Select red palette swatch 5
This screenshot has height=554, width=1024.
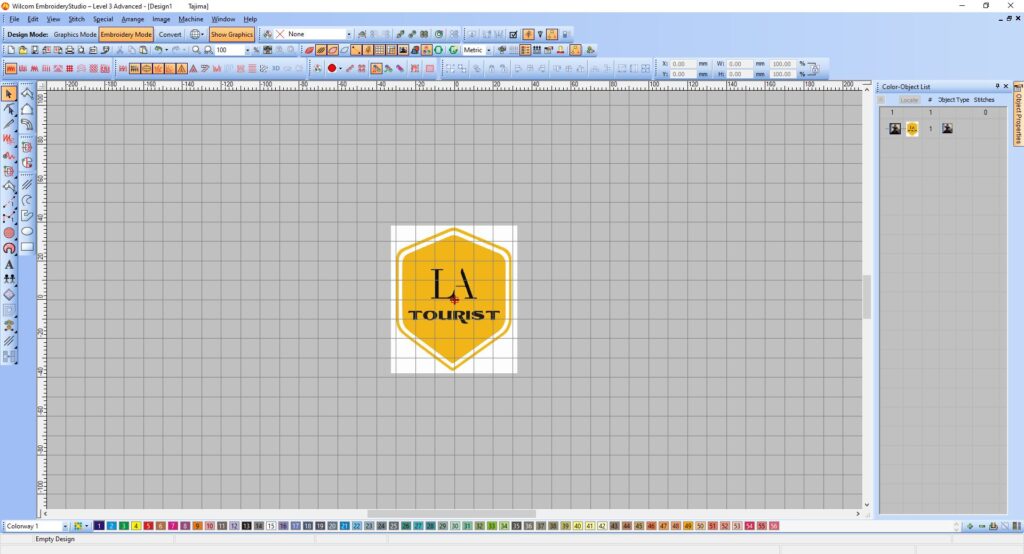(x=148, y=526)
